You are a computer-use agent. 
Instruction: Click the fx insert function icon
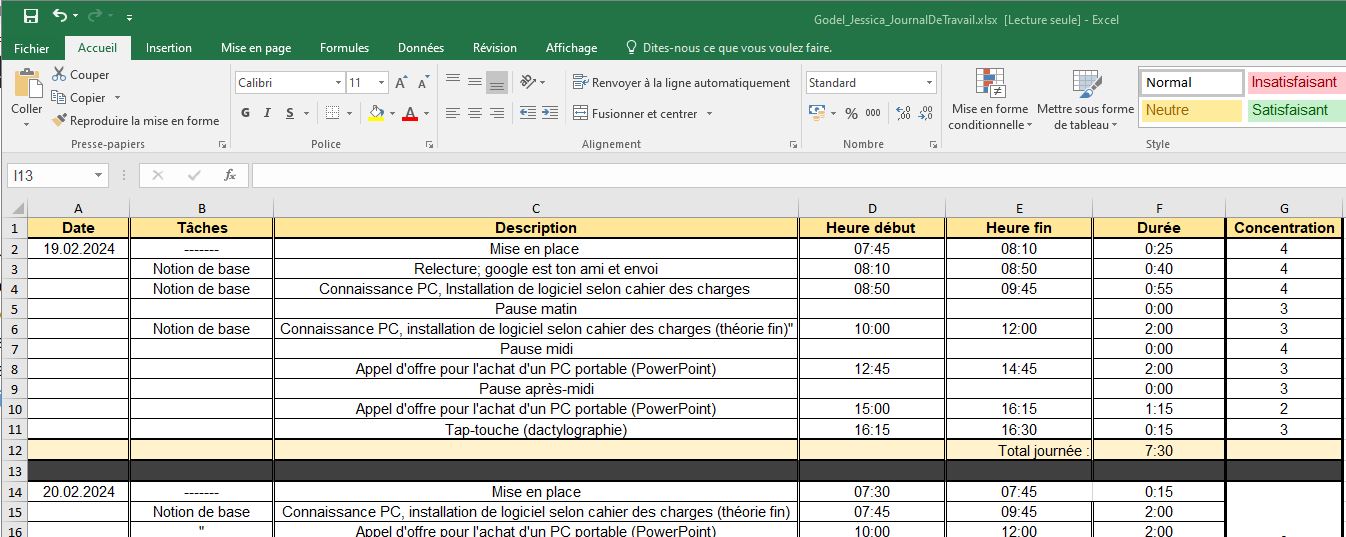[x=230, y=175]
